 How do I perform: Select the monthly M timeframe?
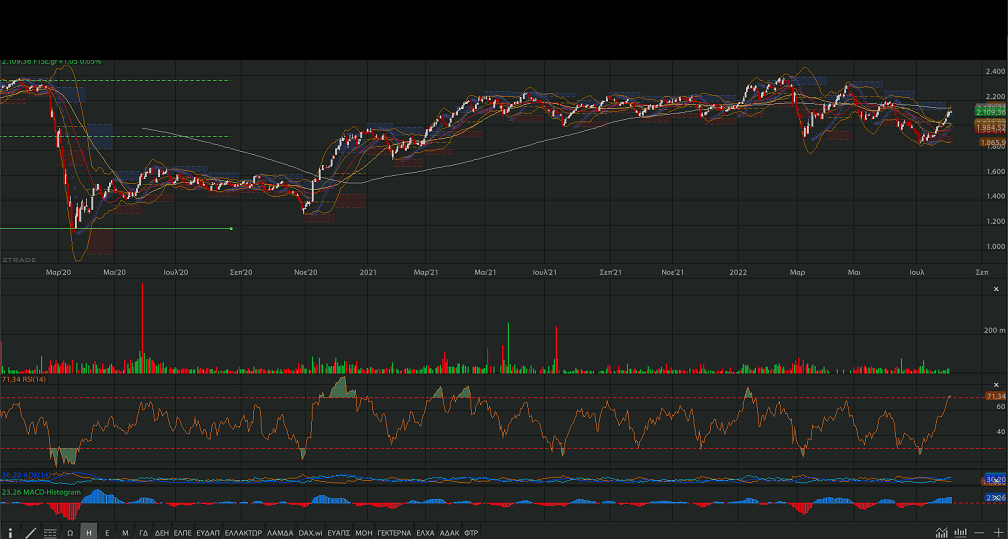[125, 533]
